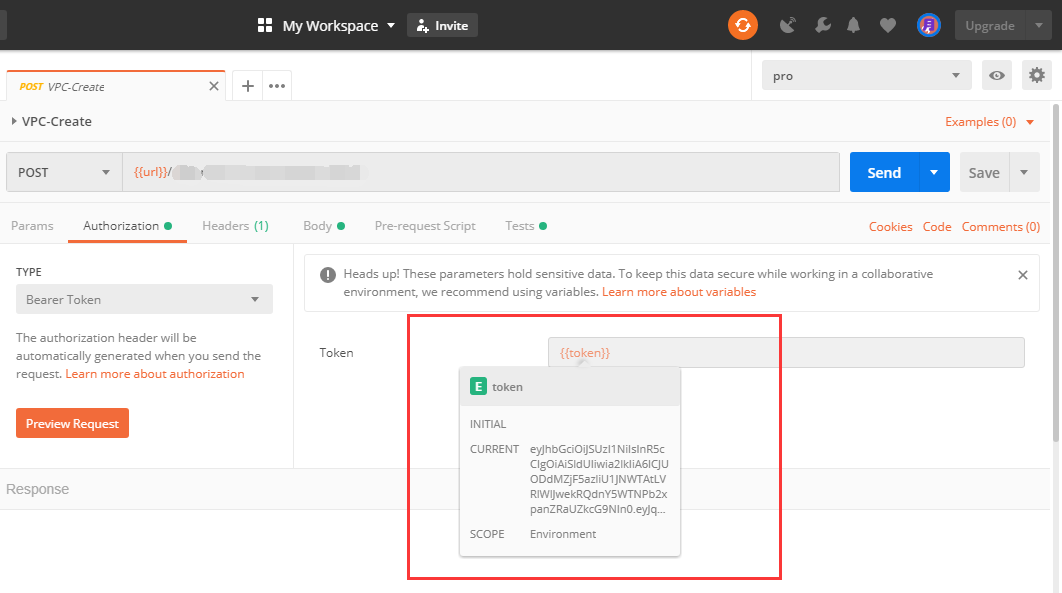Open the Upgrade dropdown arrow

[x=1038, y=26]
